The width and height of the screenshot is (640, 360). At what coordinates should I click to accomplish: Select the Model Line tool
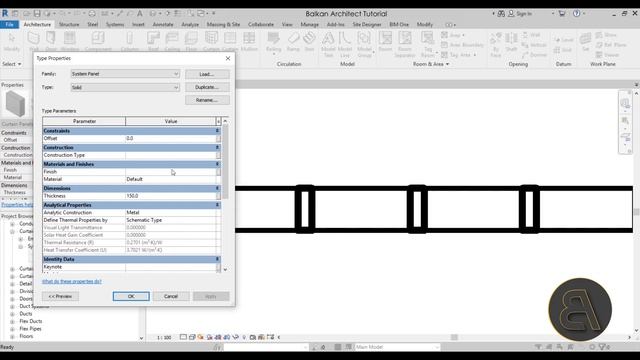point(345,44)
